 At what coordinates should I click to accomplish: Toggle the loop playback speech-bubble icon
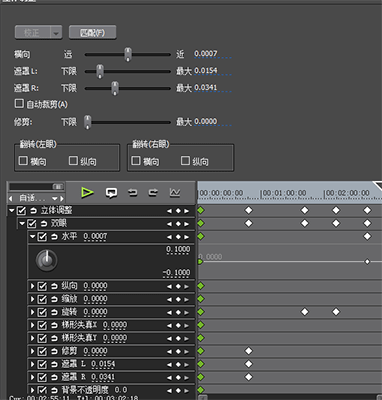click(x=111, y=193)
